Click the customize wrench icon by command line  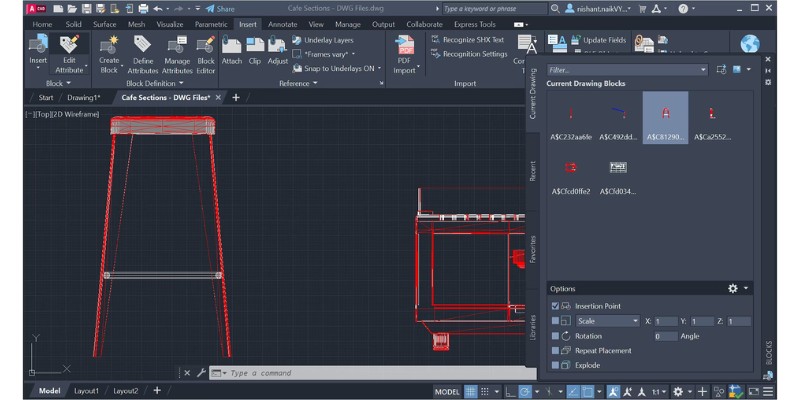(201, 373)
